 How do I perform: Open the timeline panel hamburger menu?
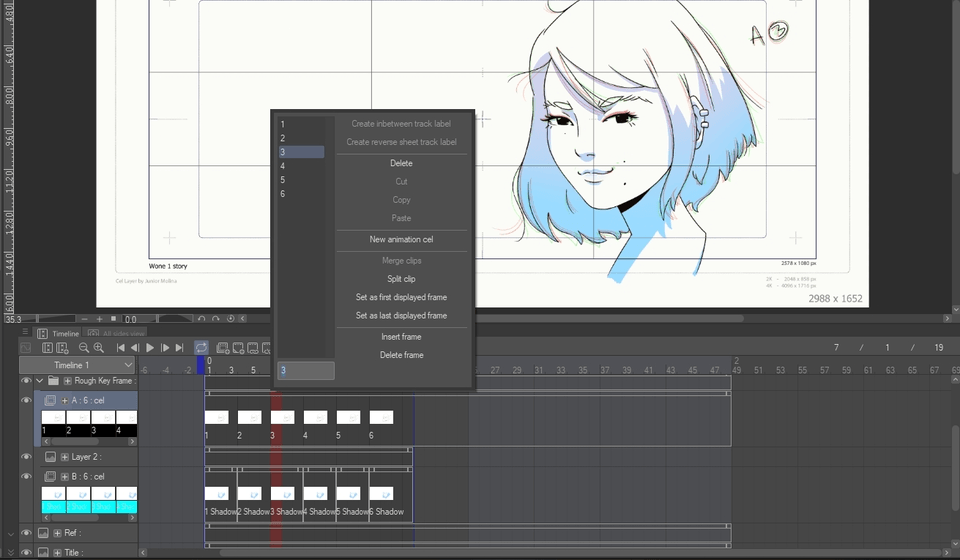25,332
